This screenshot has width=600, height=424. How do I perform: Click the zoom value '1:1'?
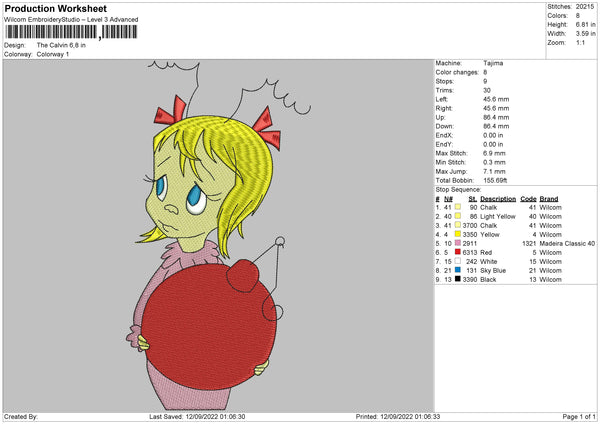580,42
